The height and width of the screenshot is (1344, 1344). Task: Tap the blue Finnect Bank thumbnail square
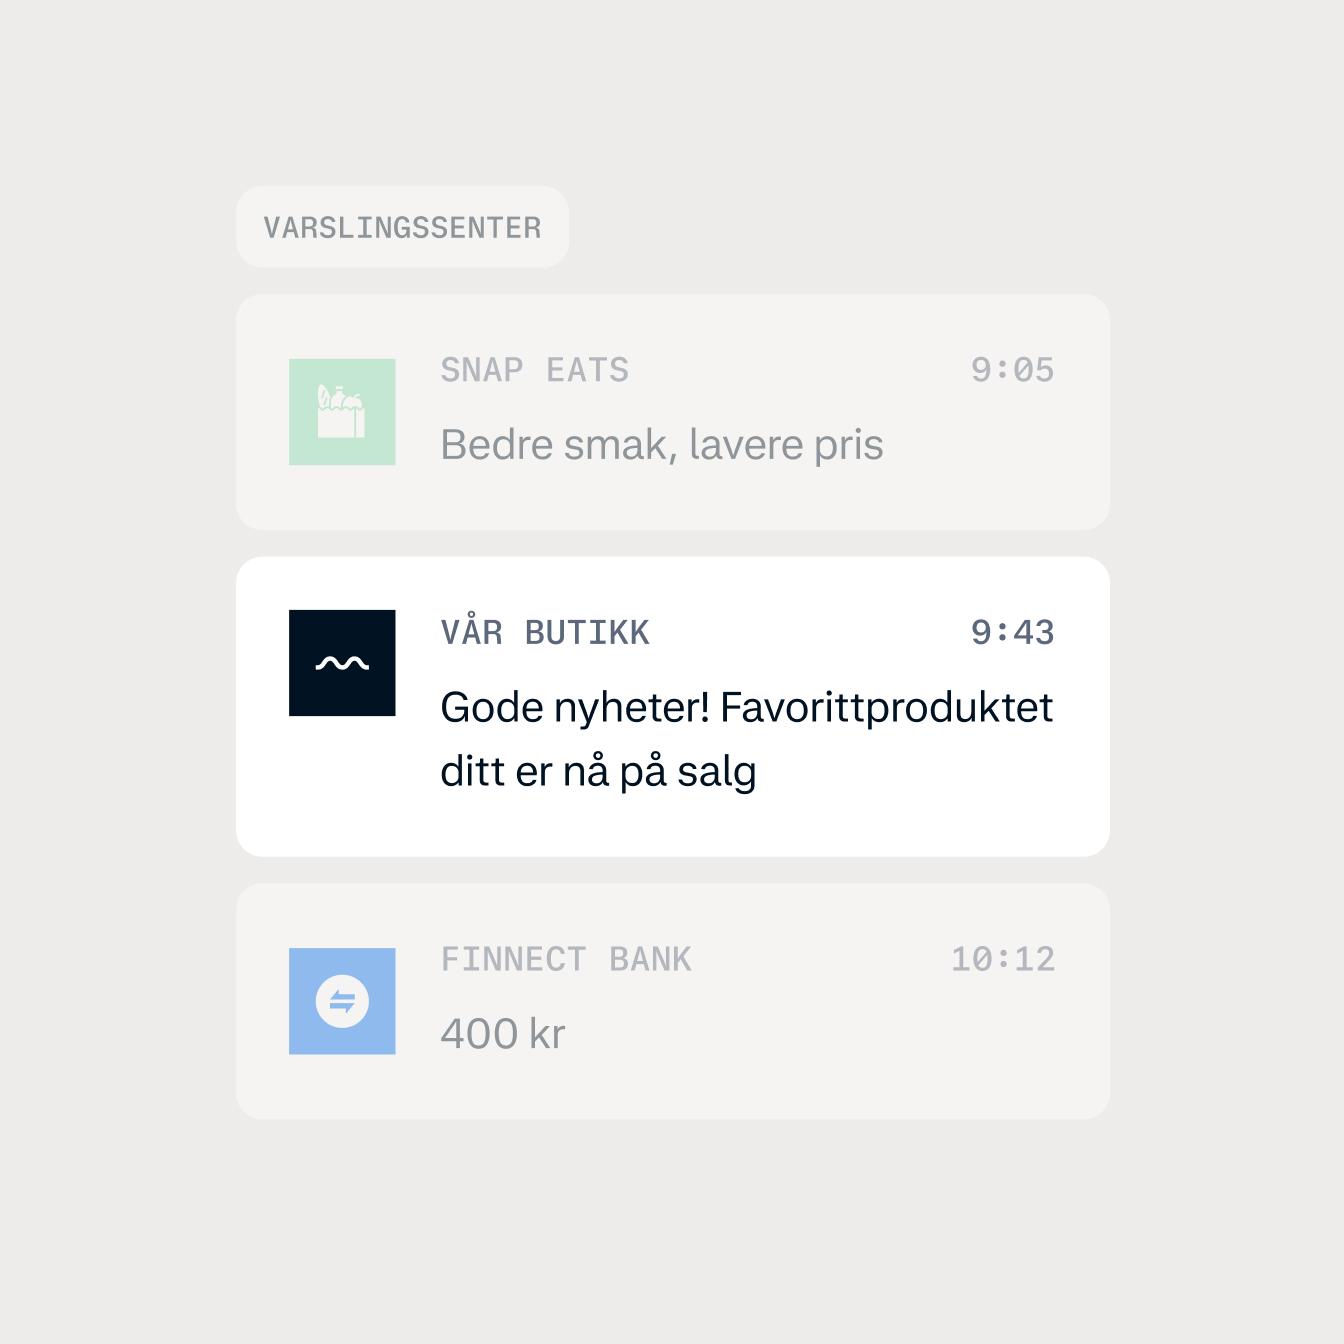(x=342, y=1001)
